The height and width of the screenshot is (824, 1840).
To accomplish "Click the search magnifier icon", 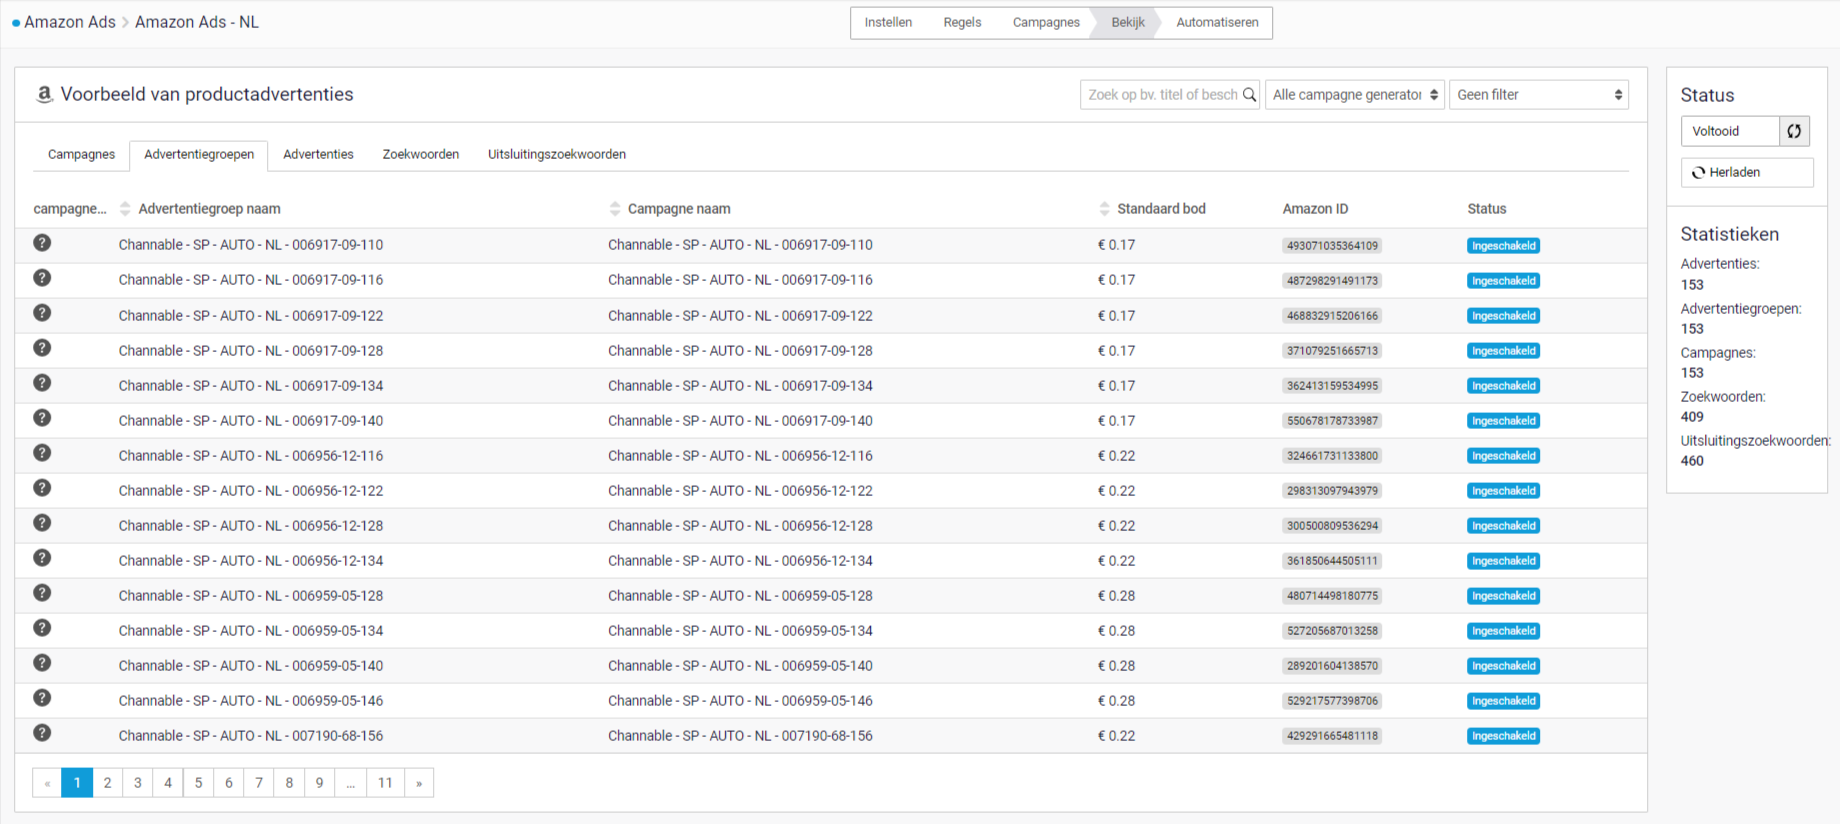I will pyautogui.click(x=1249, y=95).
